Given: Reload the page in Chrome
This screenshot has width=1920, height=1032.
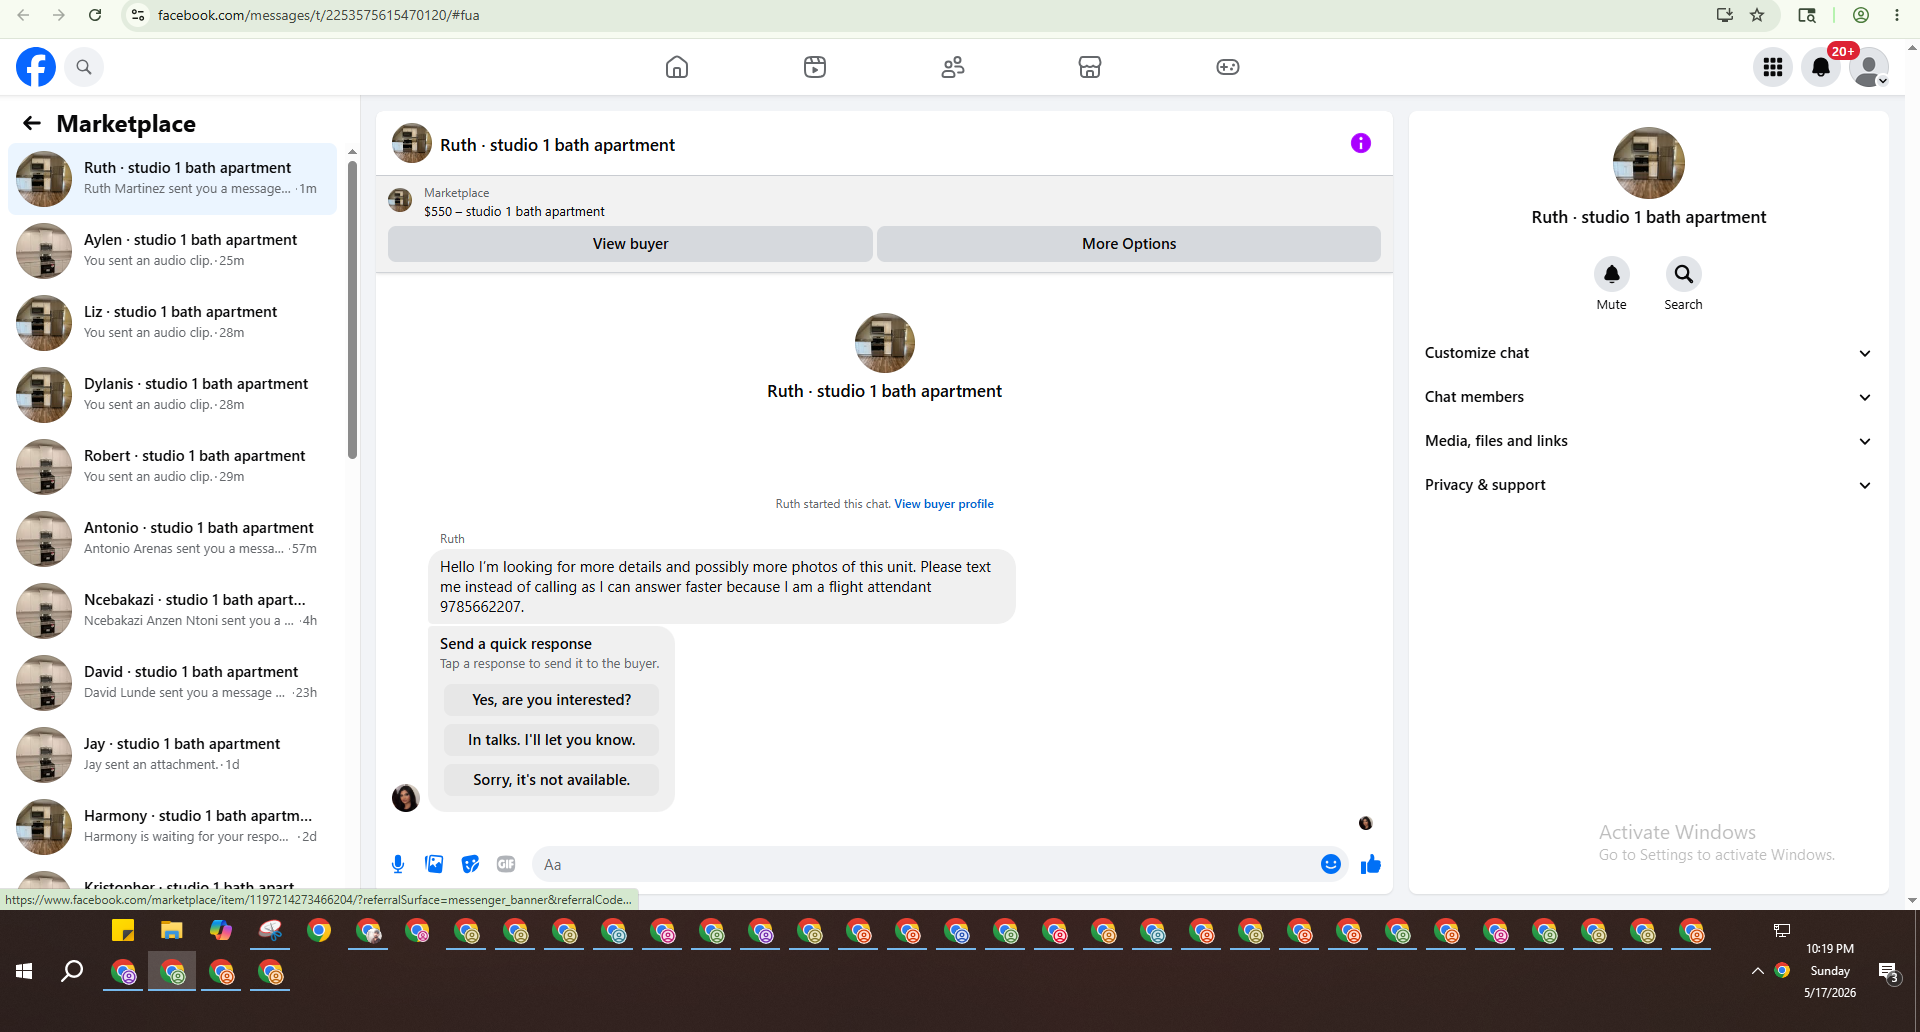Looking at the screenshot, I should (95, 15).
